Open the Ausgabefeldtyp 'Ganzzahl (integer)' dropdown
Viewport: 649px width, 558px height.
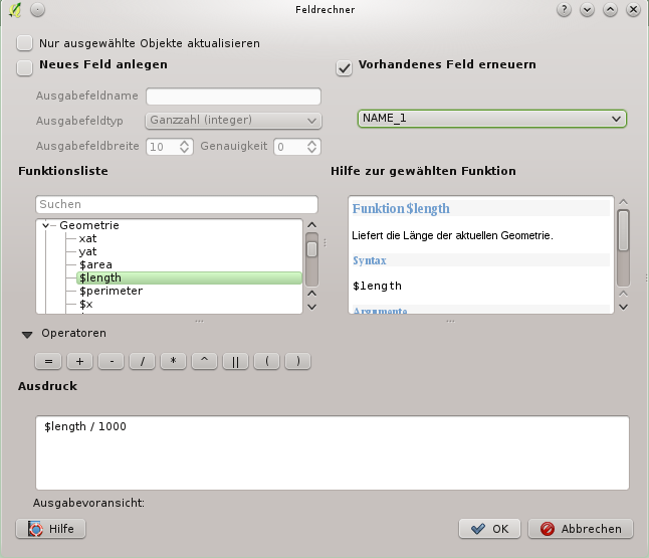233,120
